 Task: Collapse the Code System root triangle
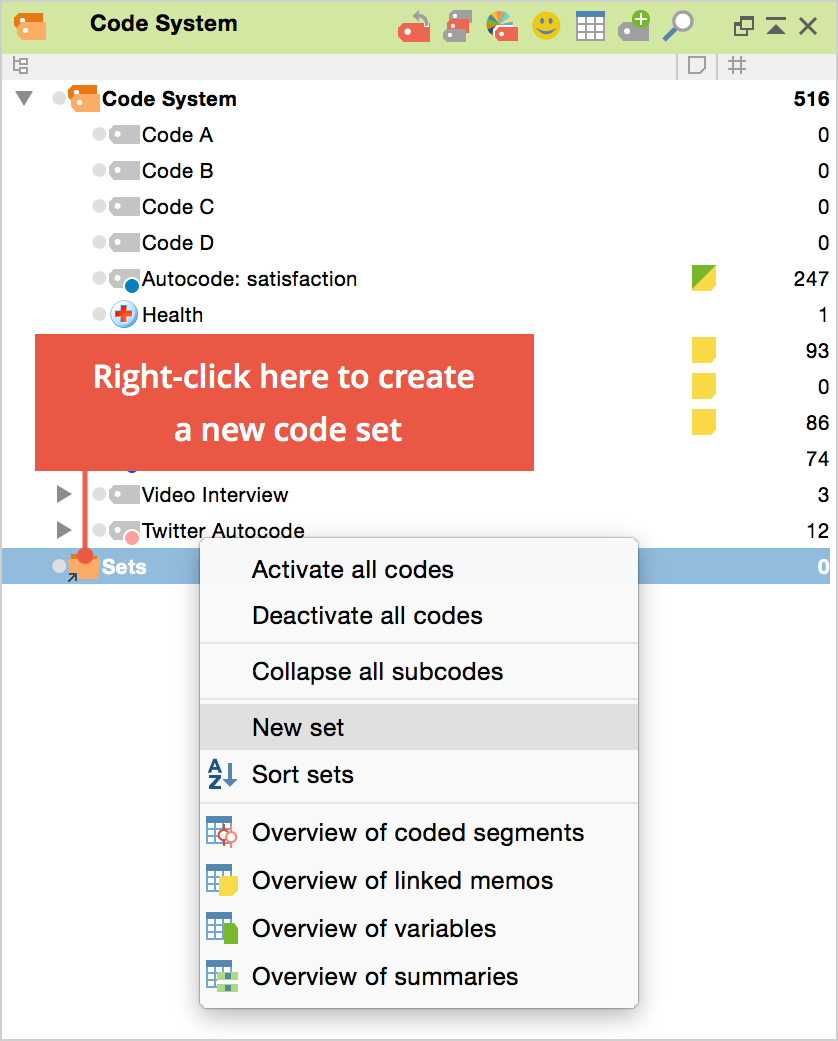pyautogui.click(x=25, y=99)
